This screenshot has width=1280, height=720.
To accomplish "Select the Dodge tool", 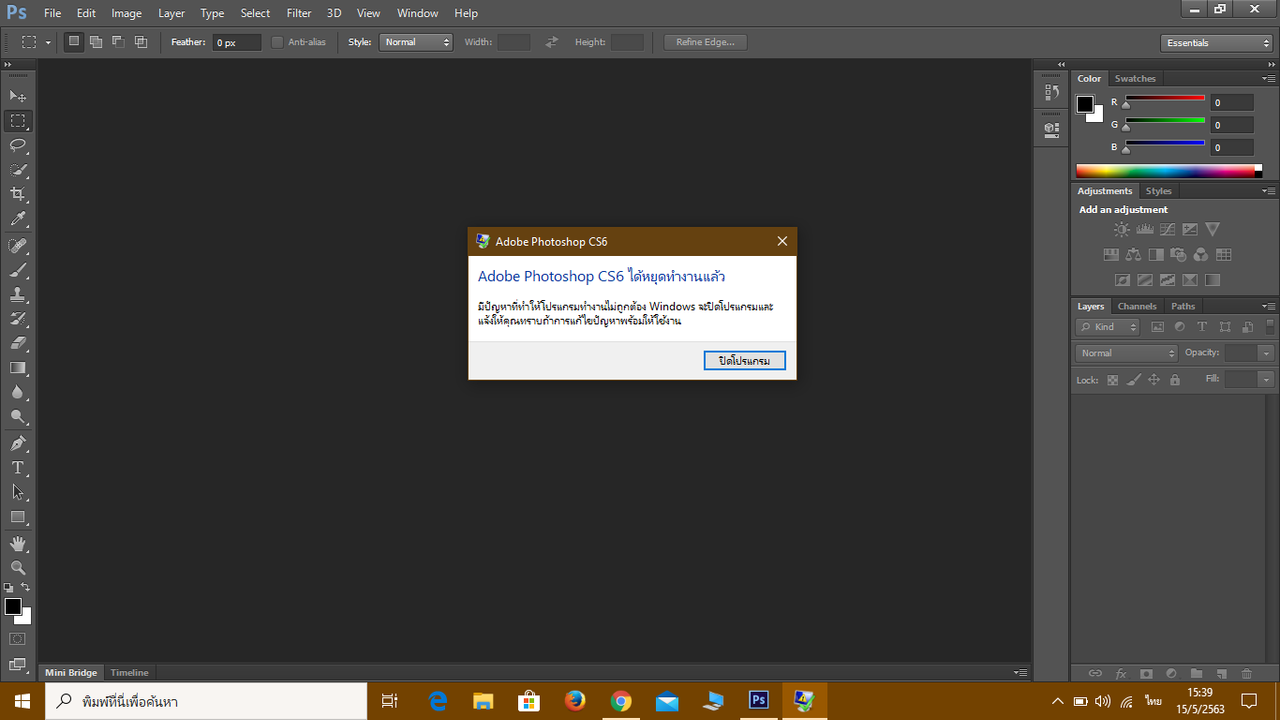I will (x=18, y=417).
